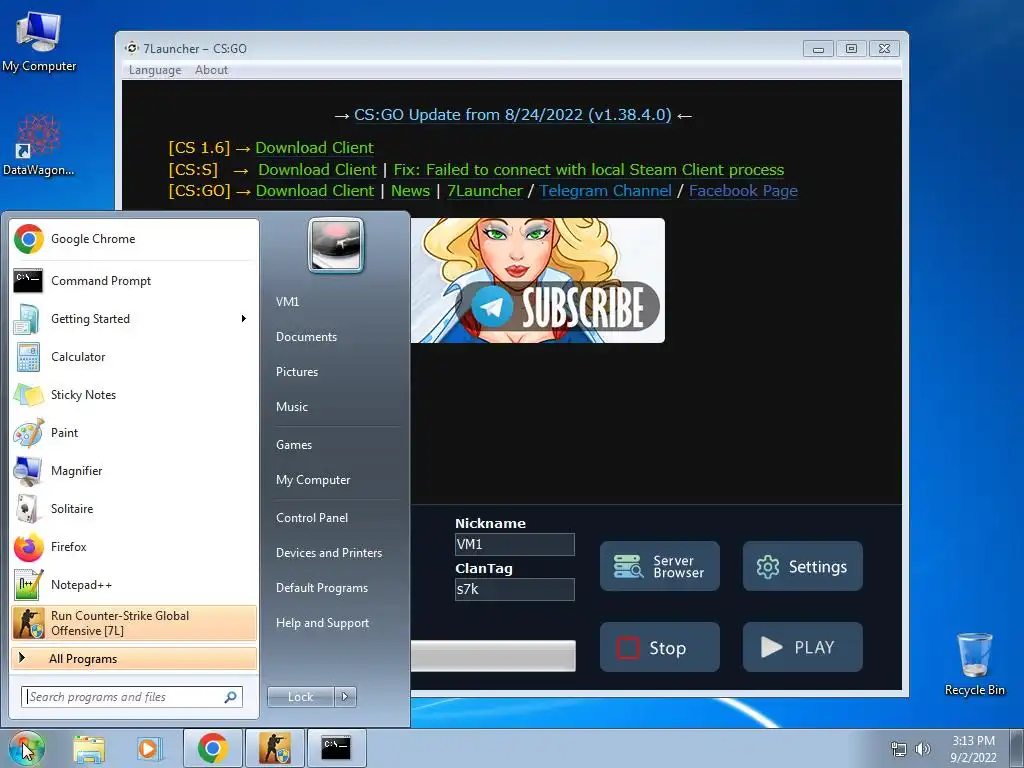Open the About menu
Viewport: 1024px width, 768px height.
tap(212, 70)
